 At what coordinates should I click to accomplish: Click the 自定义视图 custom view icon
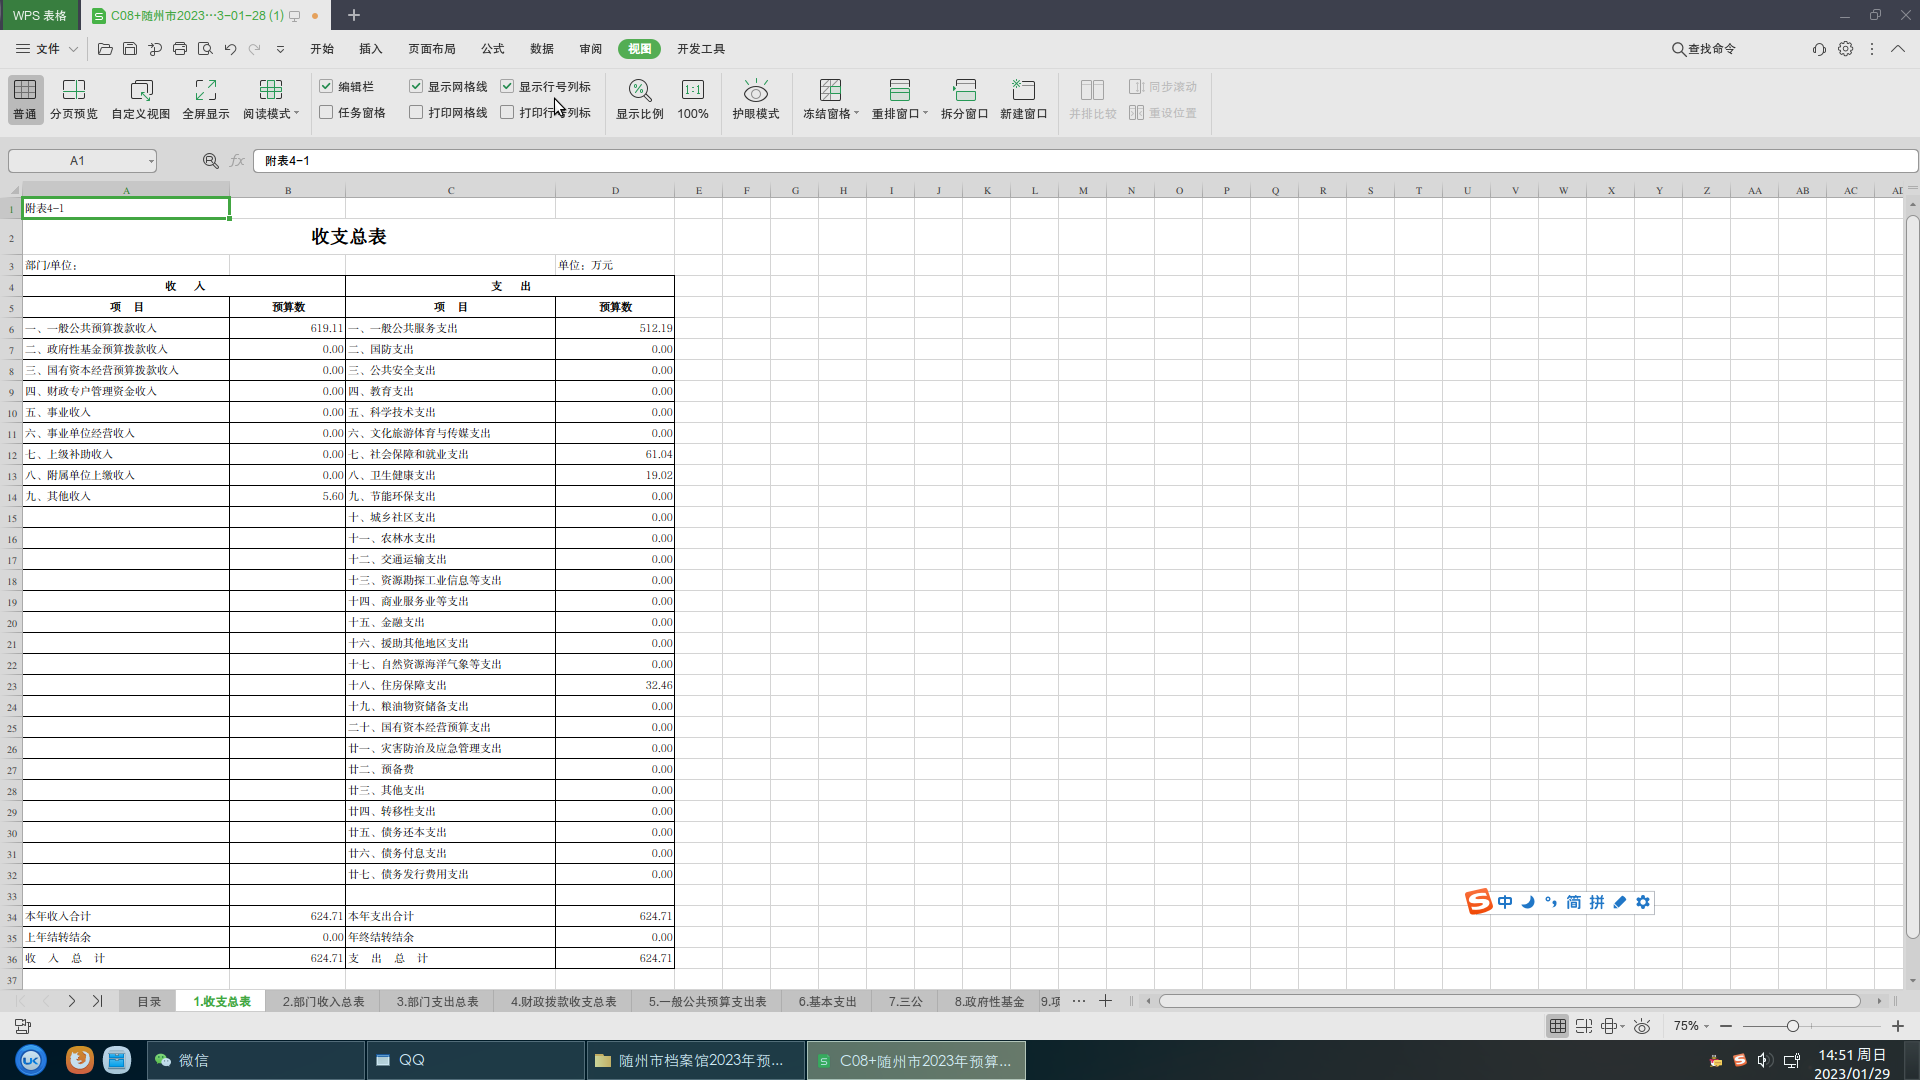click(x=141, y=91)
